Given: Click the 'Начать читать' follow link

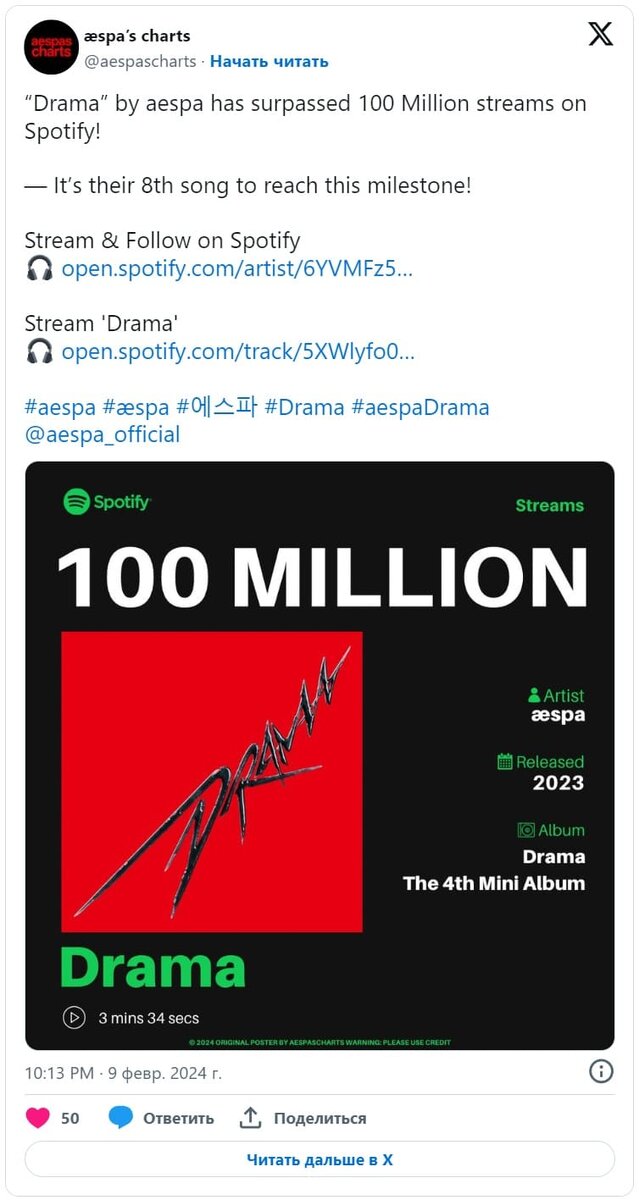Looking at the screenshot, I should [269, 61].
